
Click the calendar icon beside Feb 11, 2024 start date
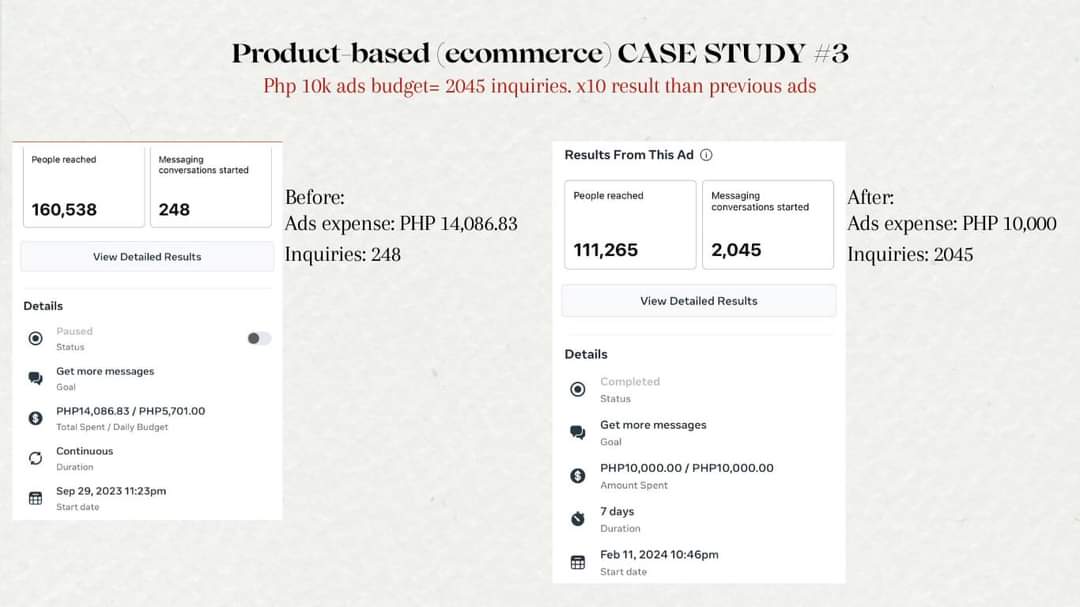pyautogui.click(x=577, y=562)
